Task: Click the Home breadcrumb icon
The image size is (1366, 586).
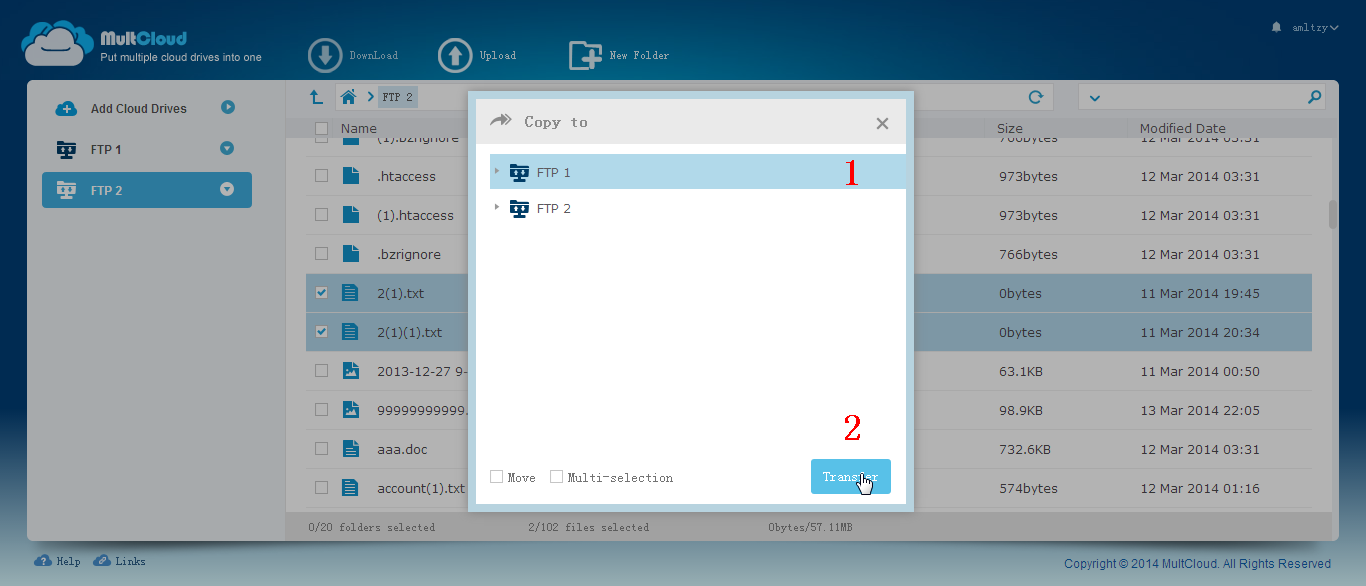Action: 348,97
